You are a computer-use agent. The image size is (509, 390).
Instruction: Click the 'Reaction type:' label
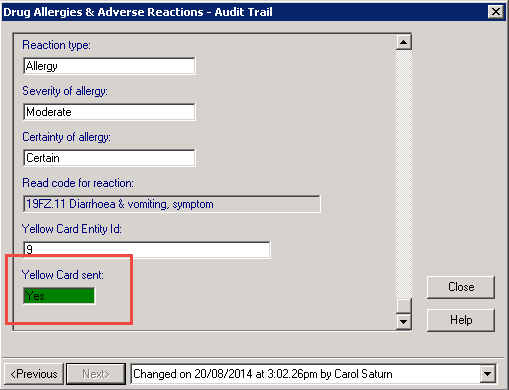click(56, 45)
